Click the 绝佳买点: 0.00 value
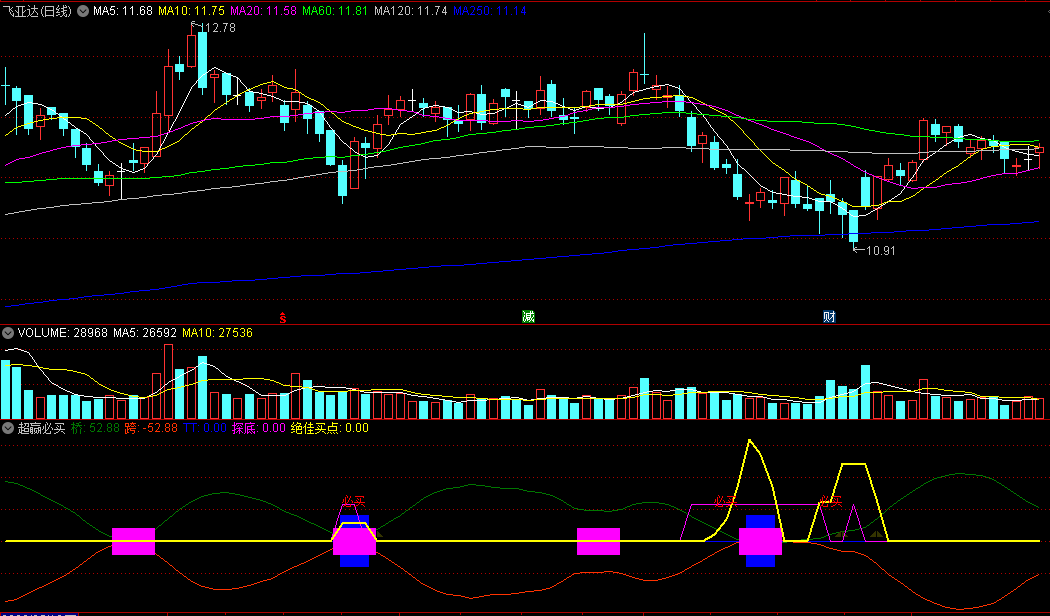 click(329, 428)
